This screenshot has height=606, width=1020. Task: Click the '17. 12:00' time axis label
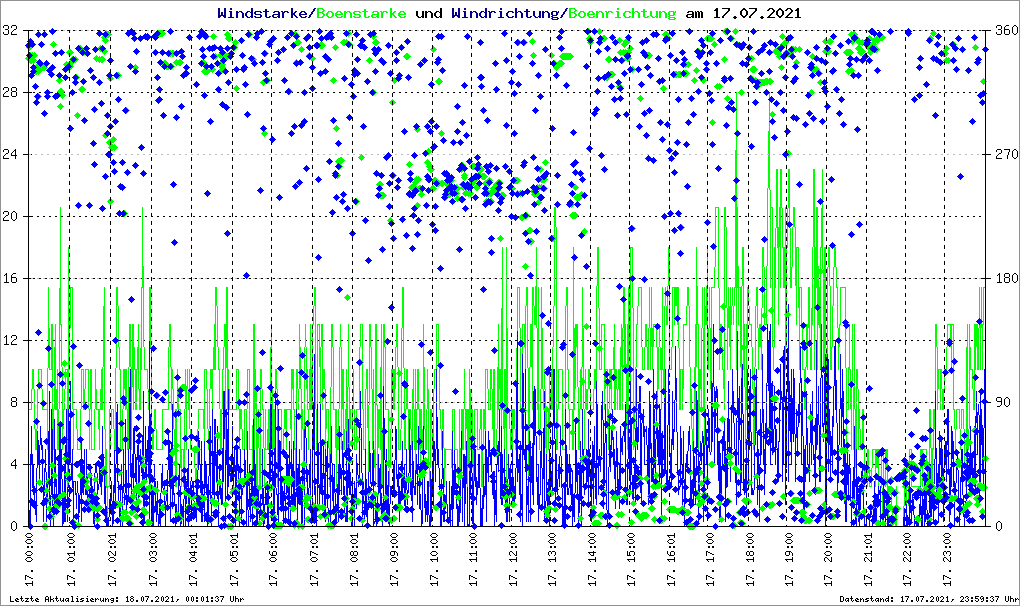click(513, 559)
